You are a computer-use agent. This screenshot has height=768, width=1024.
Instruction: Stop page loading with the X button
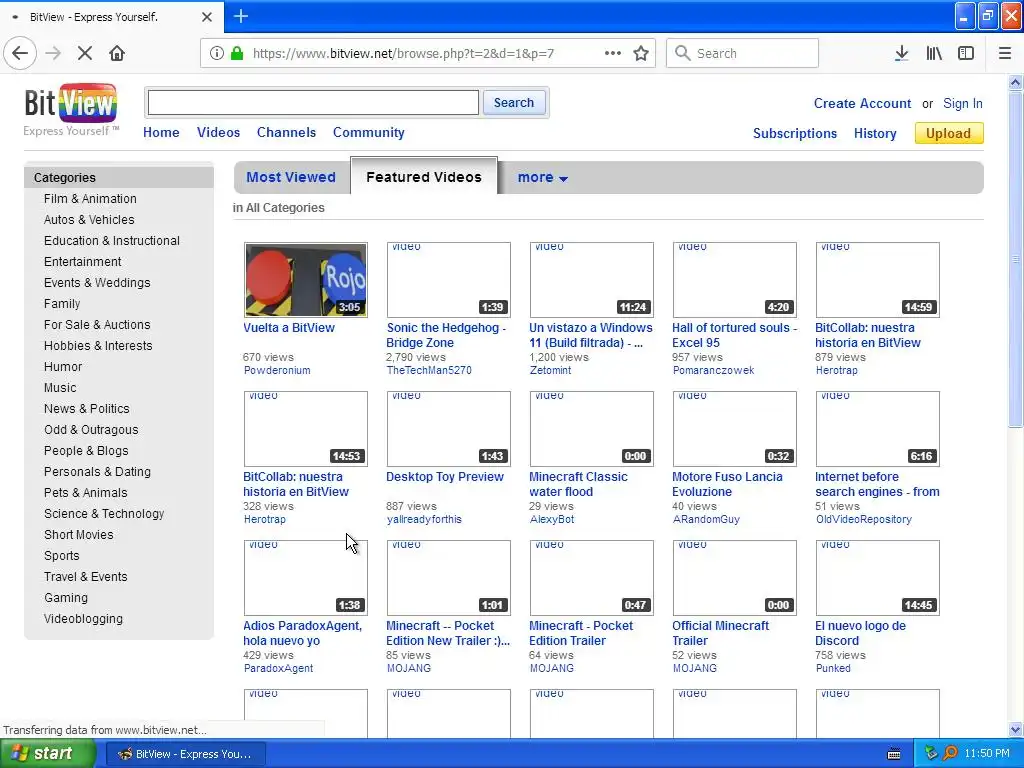85,54
